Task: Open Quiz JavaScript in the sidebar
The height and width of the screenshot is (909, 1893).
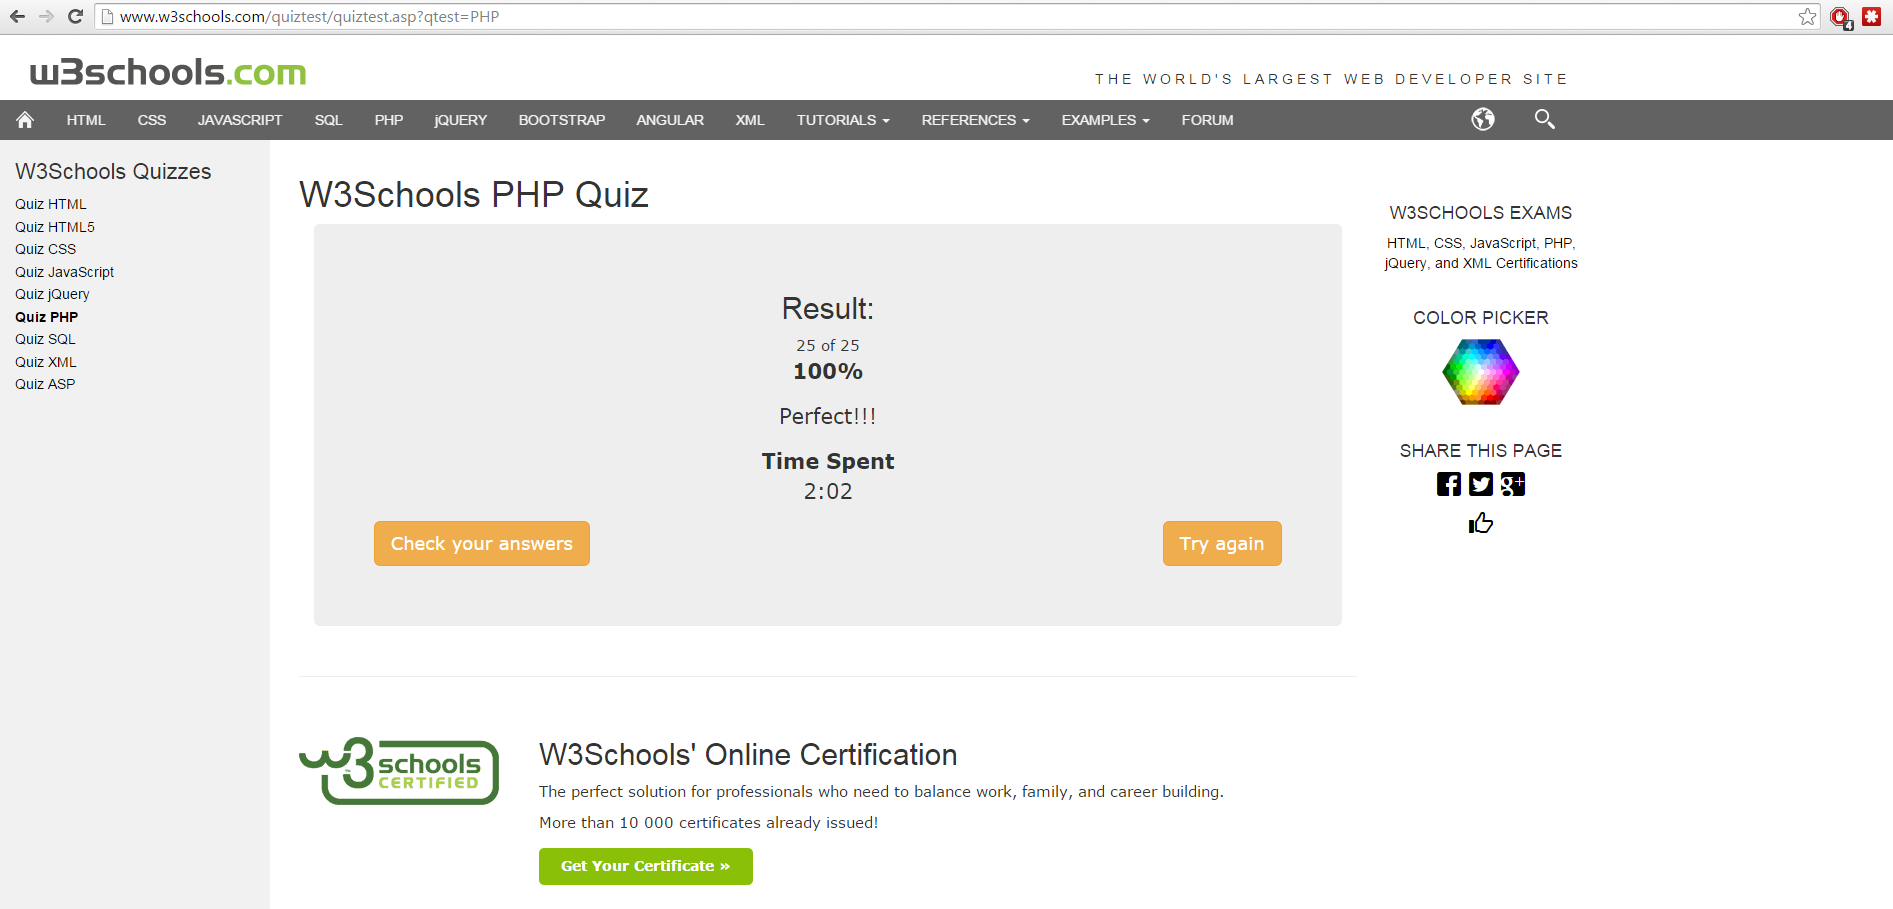Action: [64, 272]
